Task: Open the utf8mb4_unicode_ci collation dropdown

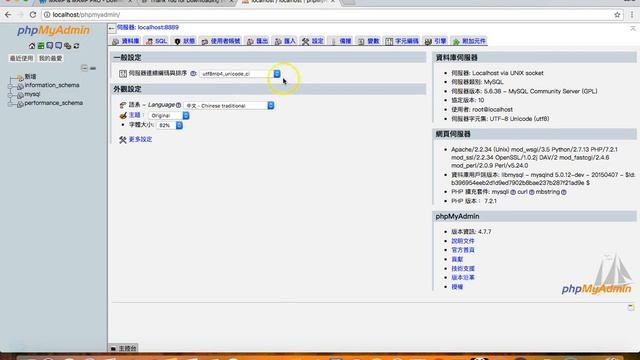Action: (240, 74)
